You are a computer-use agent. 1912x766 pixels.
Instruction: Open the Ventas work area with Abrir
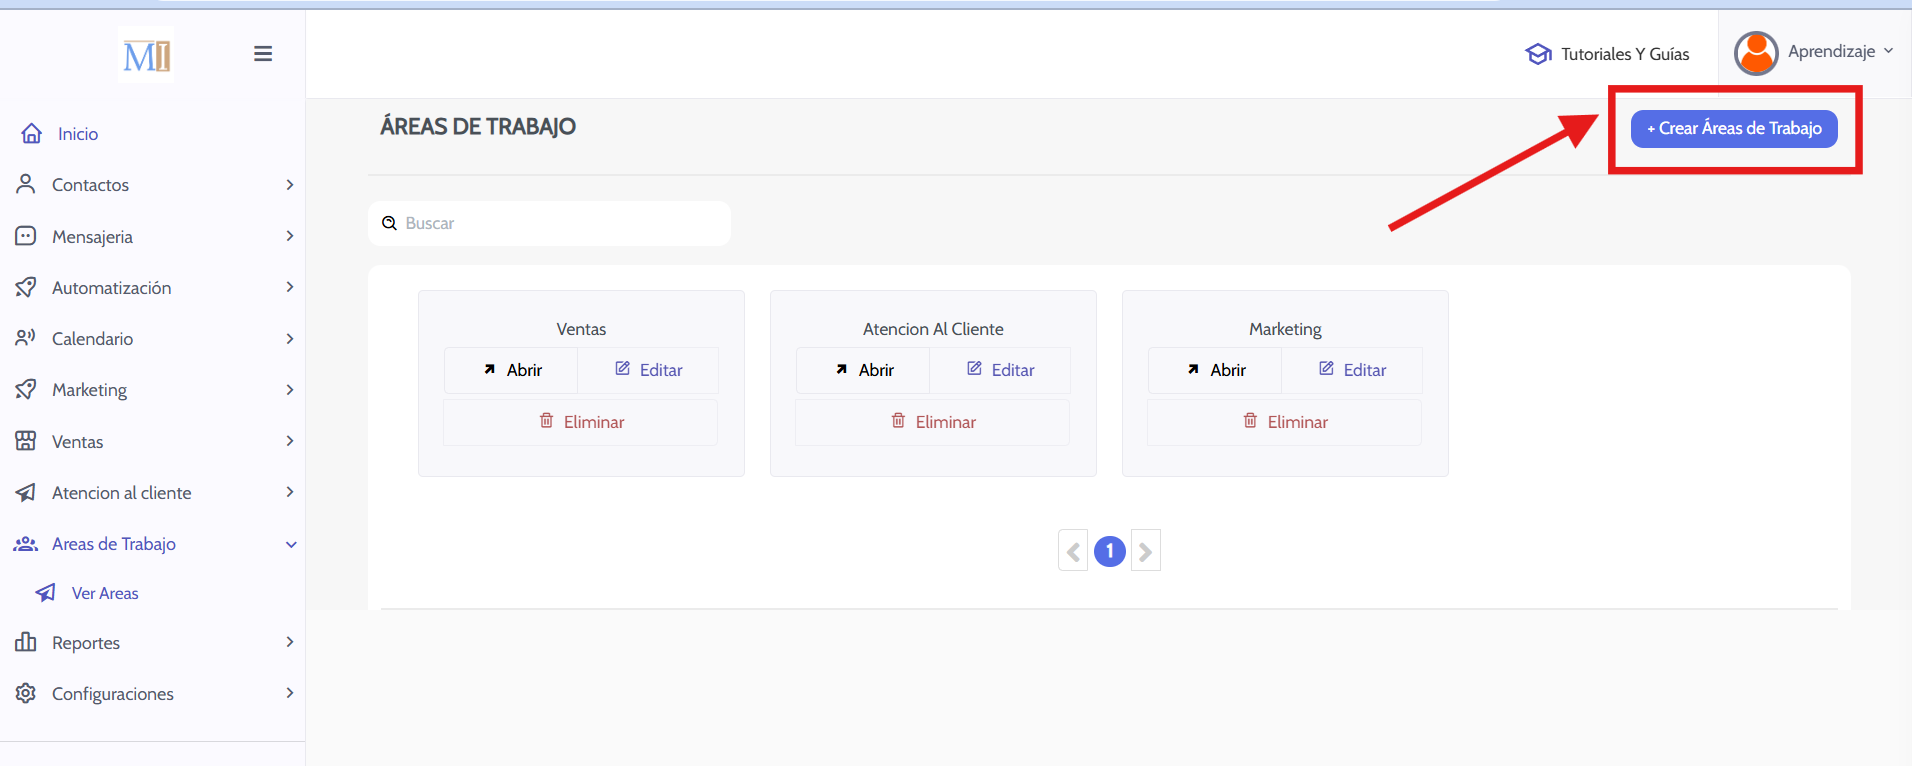click(x=512, y=370)
